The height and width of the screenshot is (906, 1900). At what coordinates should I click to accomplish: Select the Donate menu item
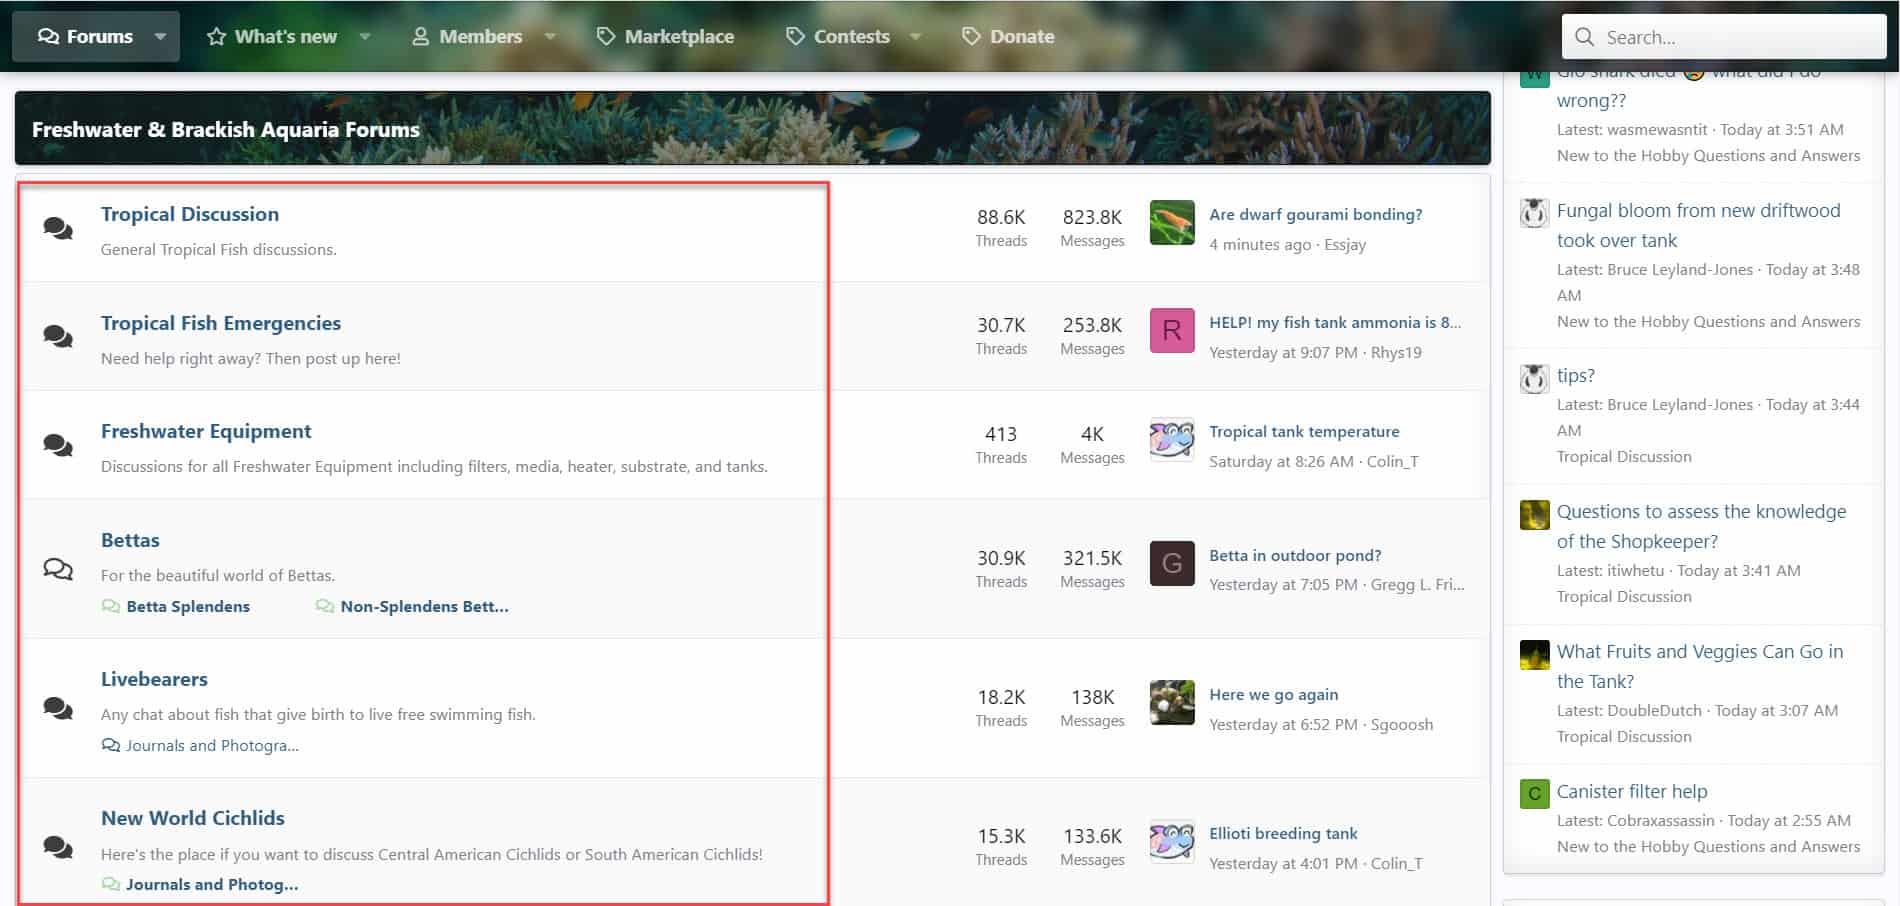[x=1021, y=36]
